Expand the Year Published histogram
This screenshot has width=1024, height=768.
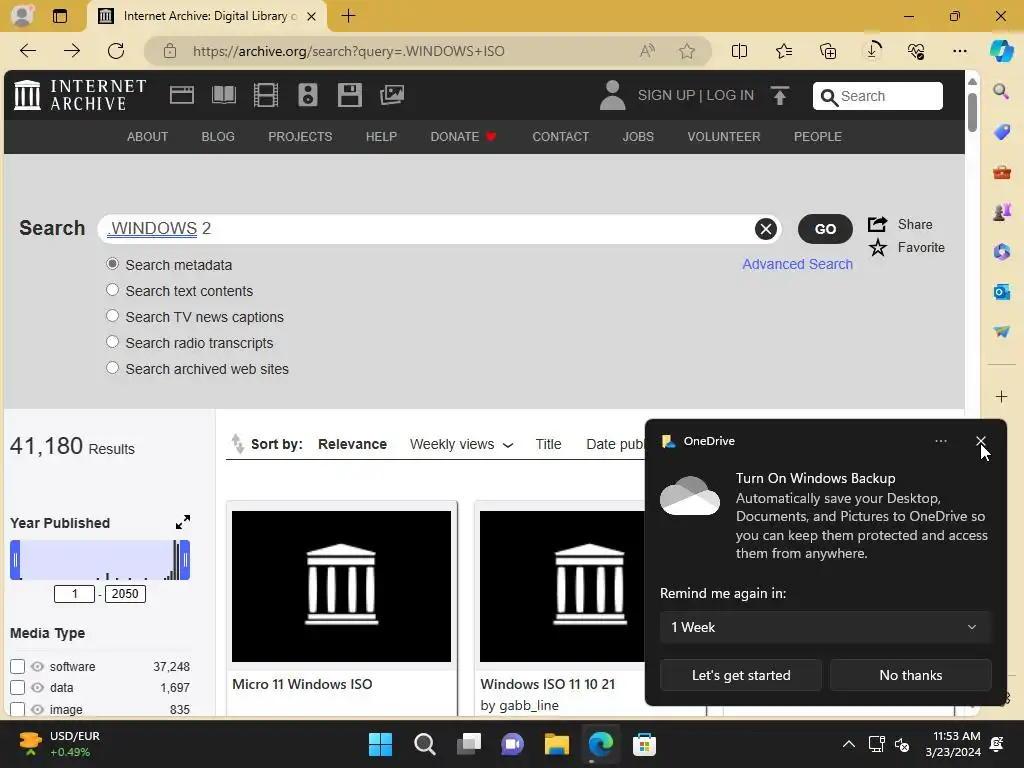click(183, 522)
